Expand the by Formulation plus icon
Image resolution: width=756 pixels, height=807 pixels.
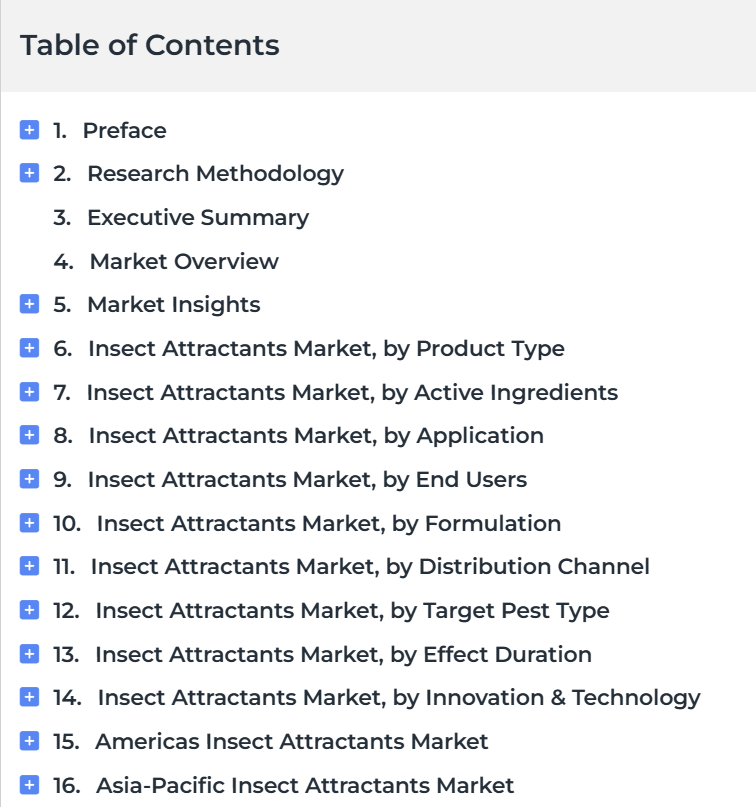pos(29,523)
